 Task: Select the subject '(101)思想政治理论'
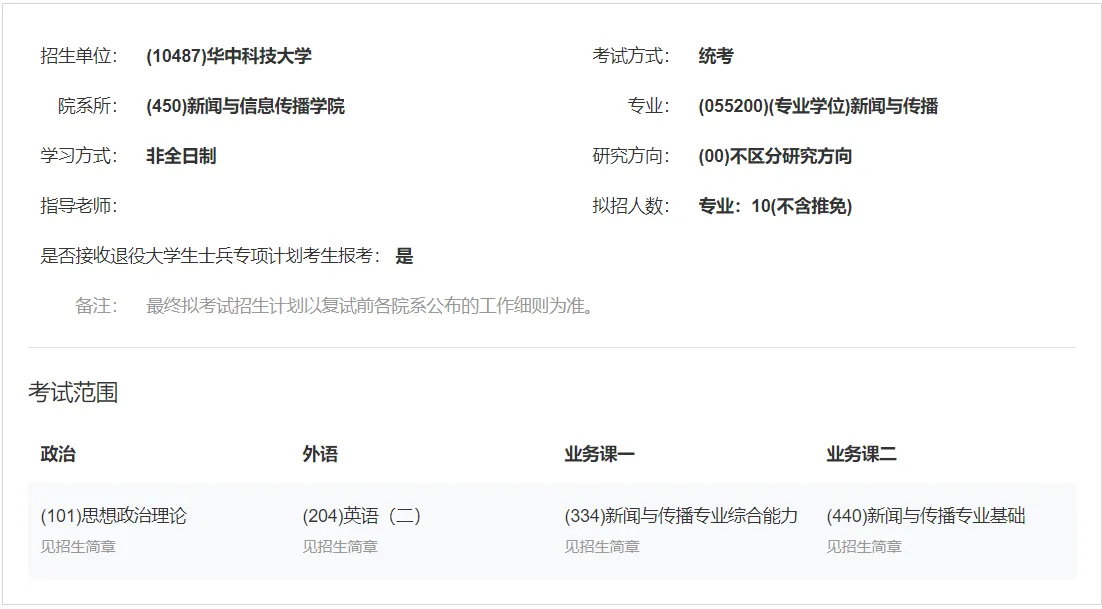click(113, 516)
